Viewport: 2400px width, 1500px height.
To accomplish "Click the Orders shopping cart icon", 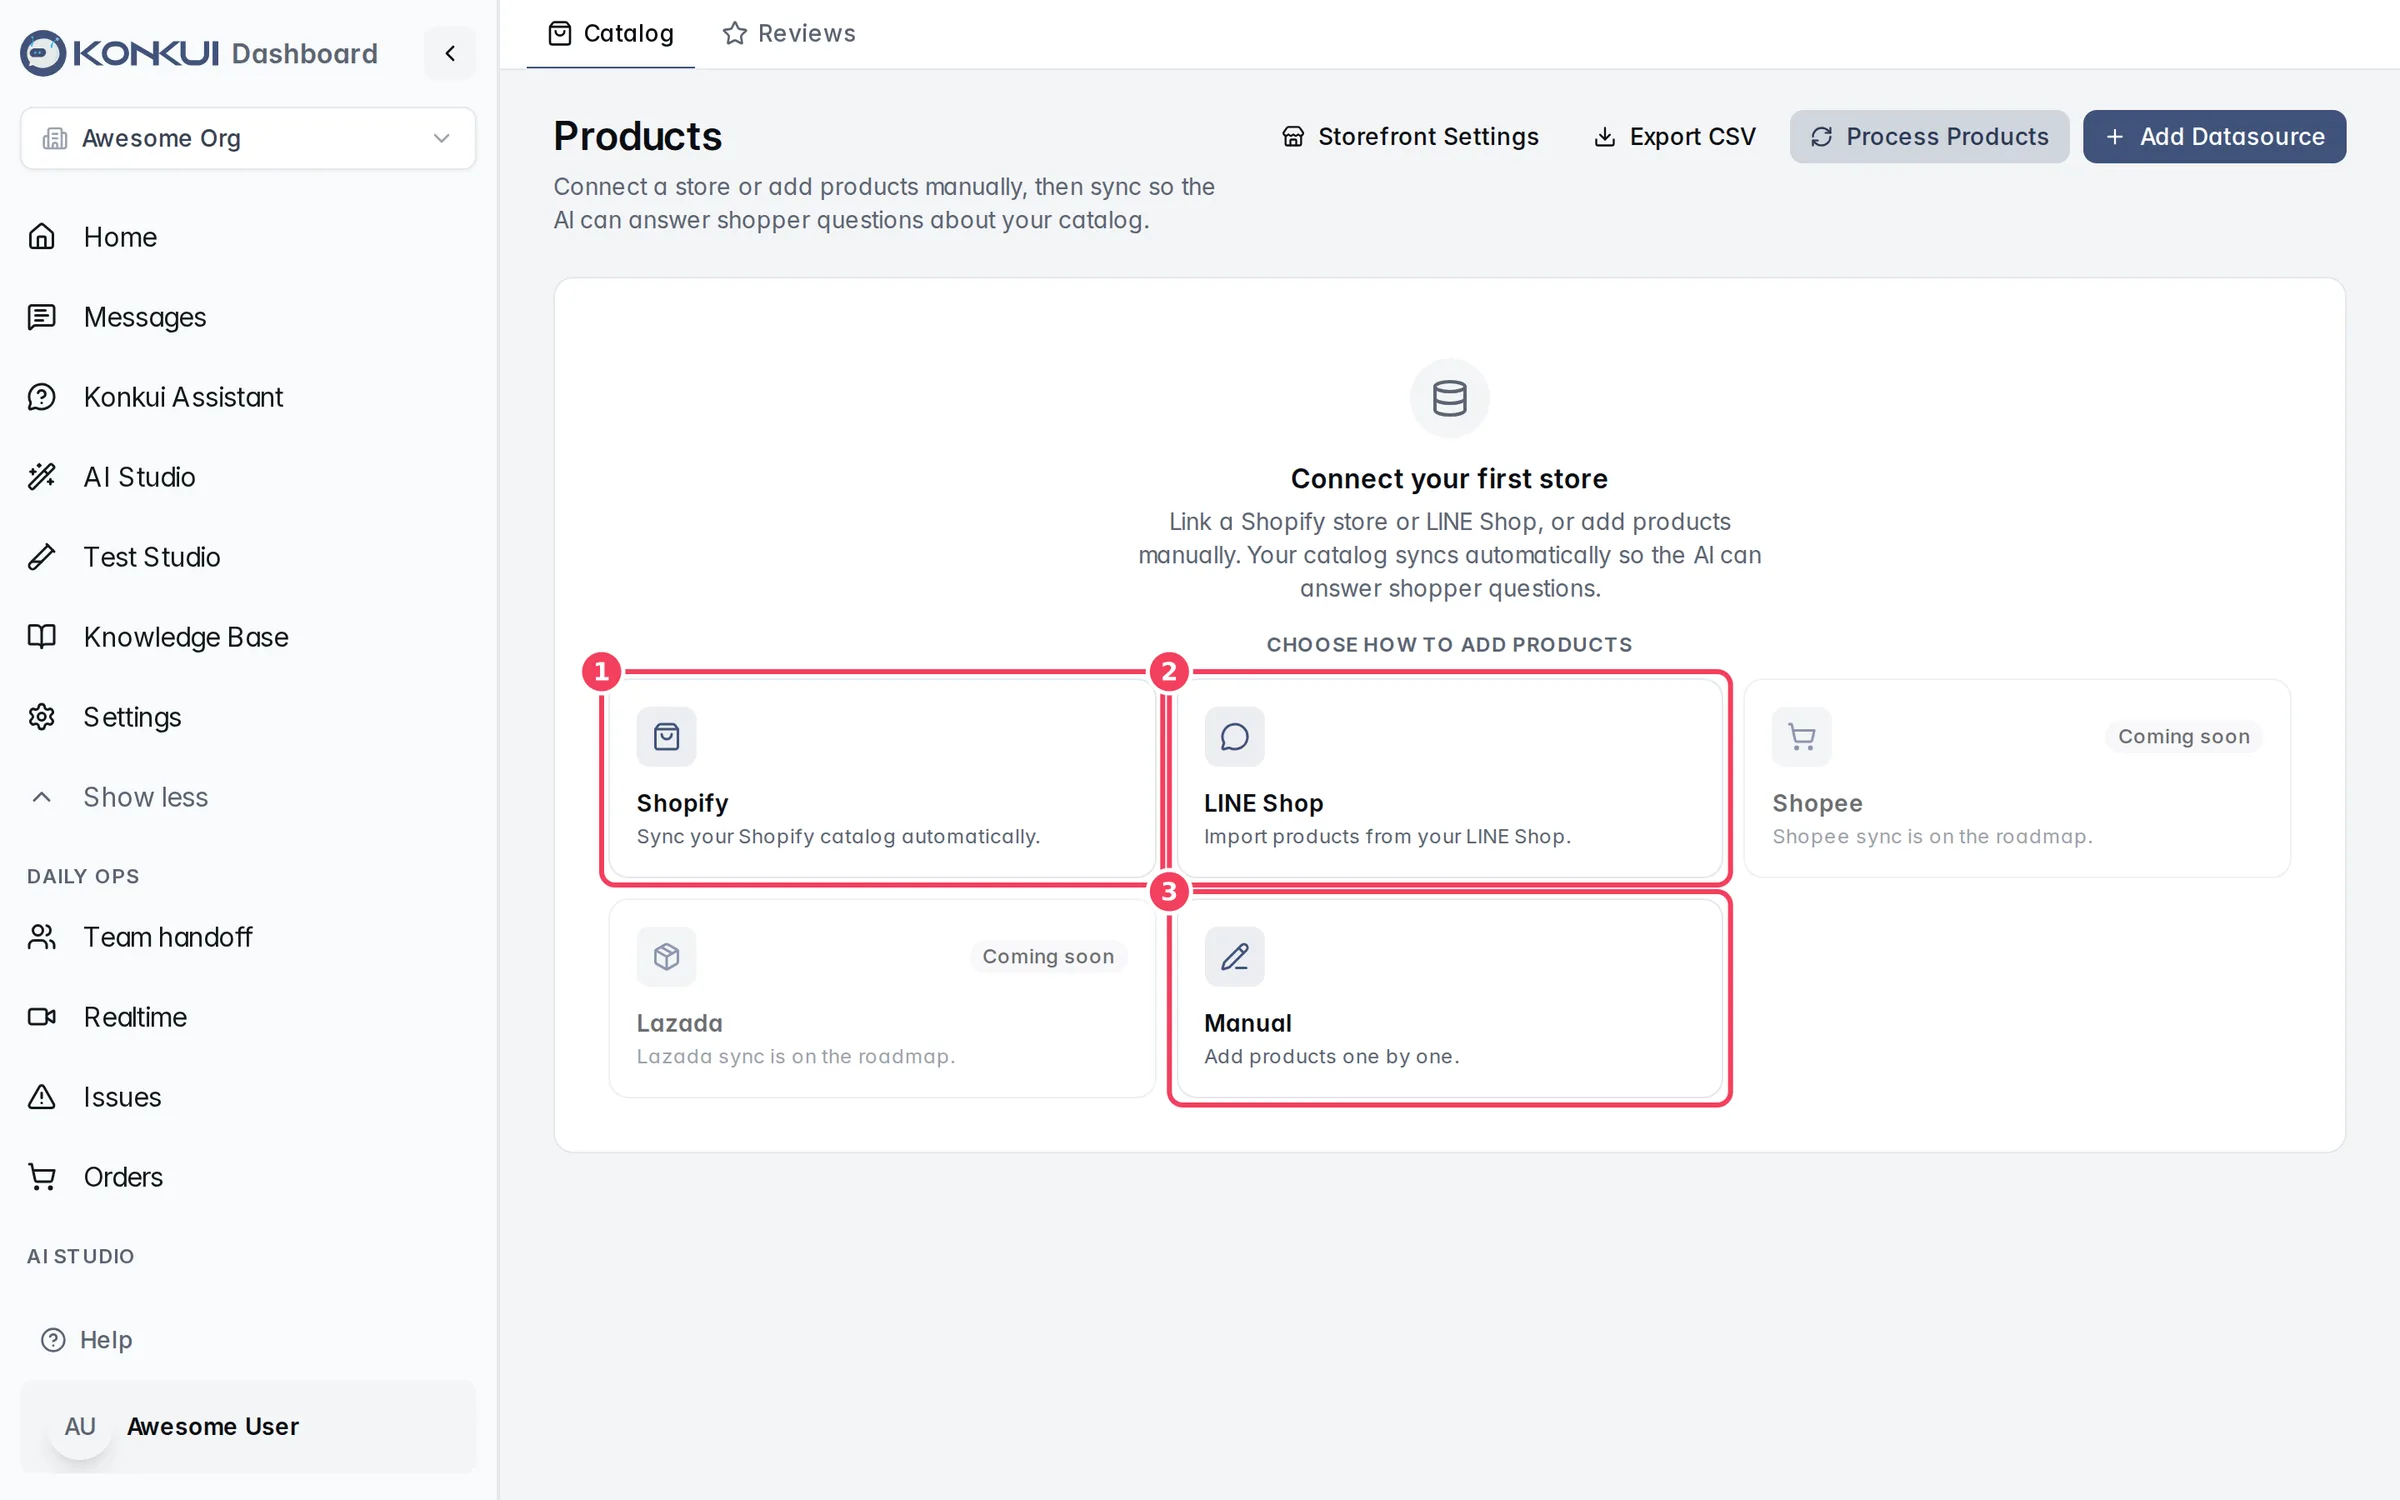I will tap(42, 1177).
